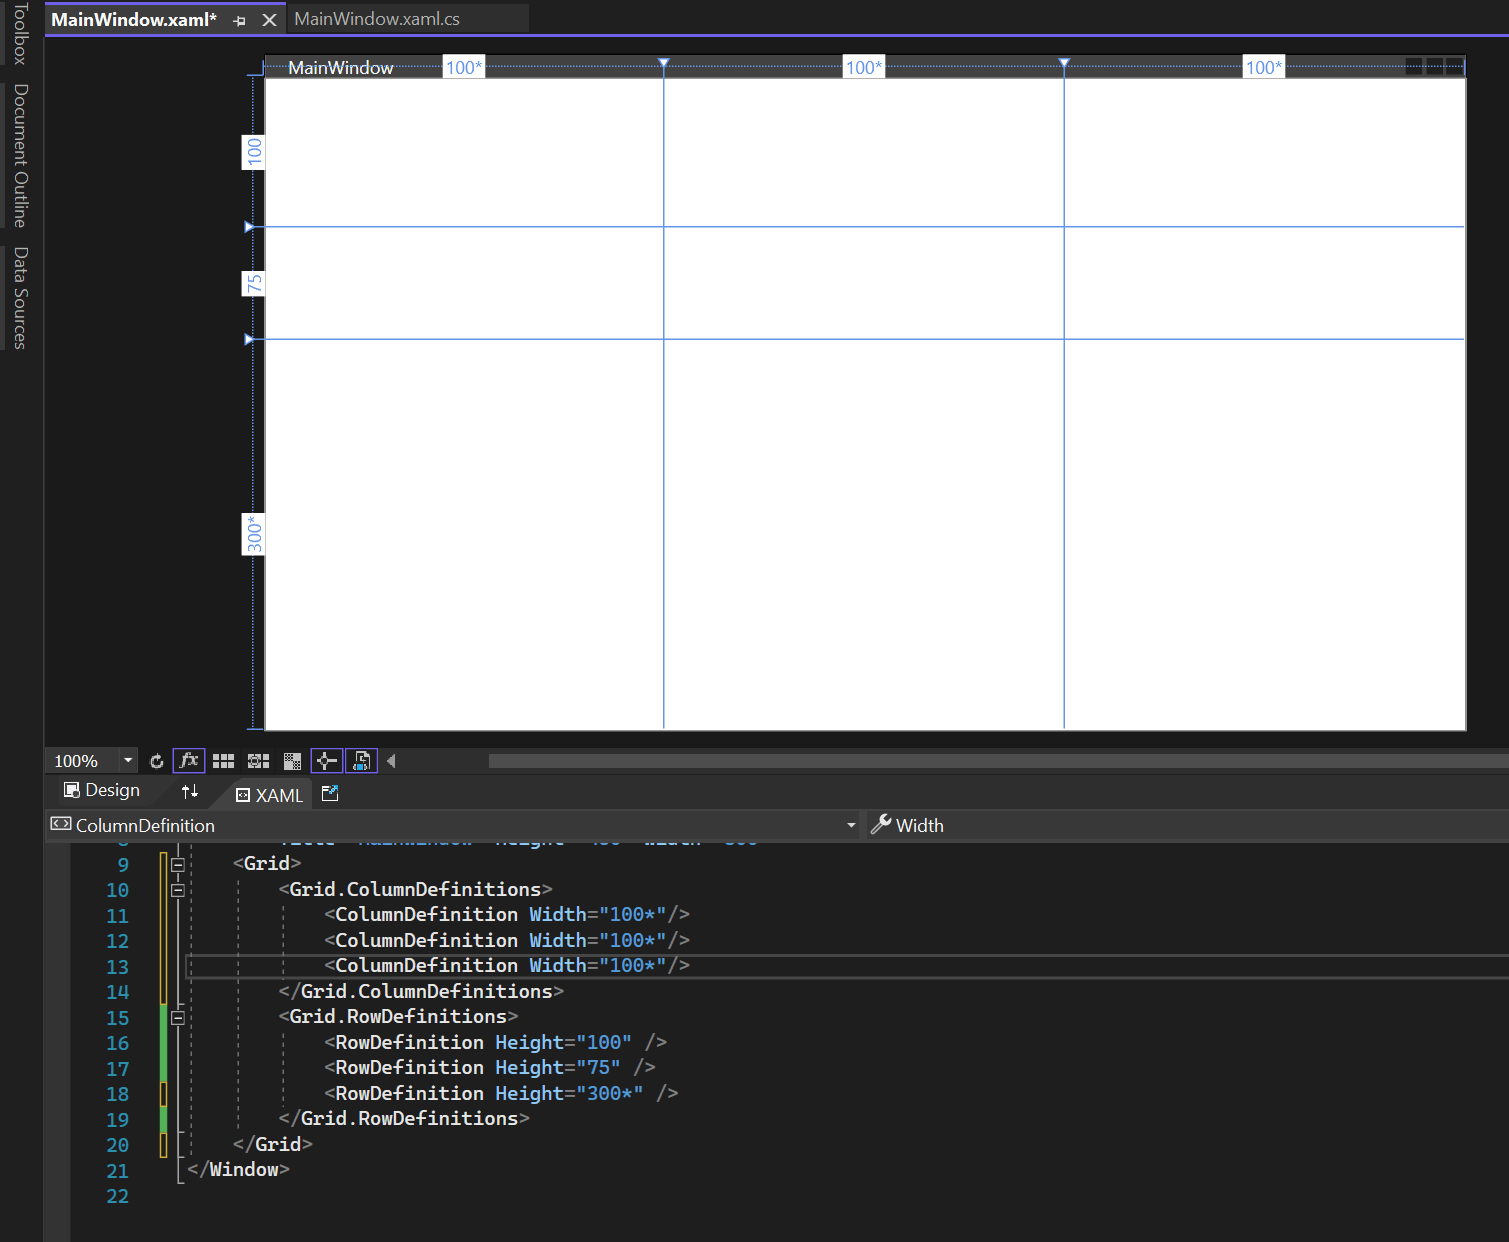Toggle snapping to gridlines
Viewport: 1509px width, 1242px height.
point(258,761)
